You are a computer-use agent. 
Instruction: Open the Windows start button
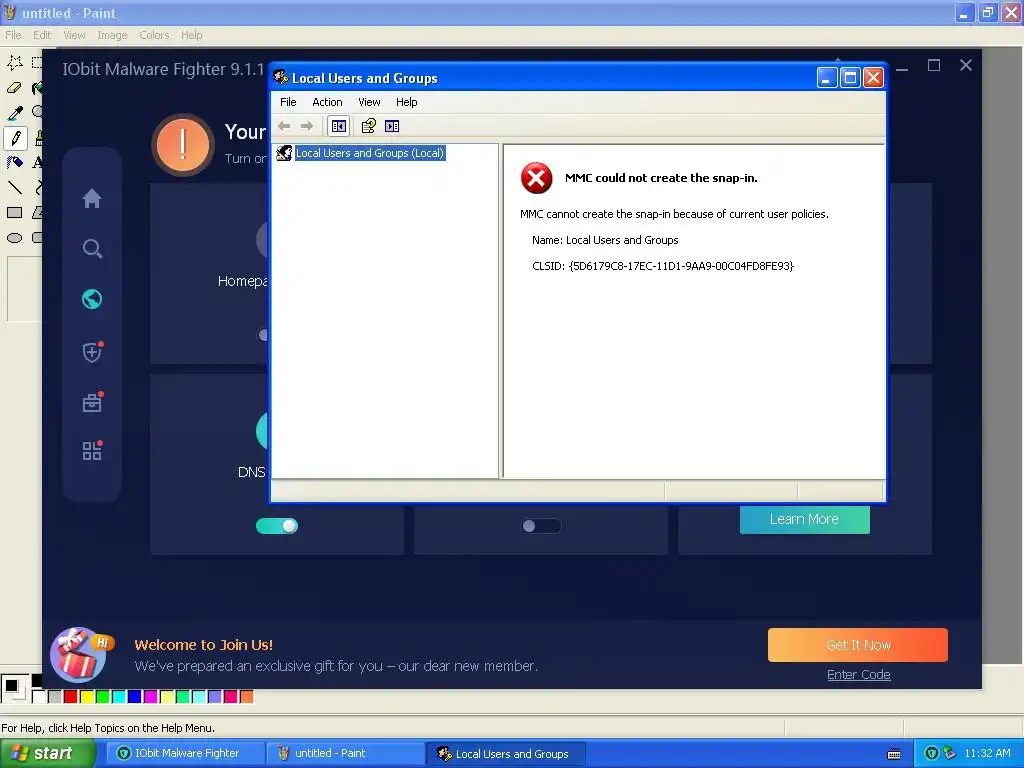tap(47, 753)
